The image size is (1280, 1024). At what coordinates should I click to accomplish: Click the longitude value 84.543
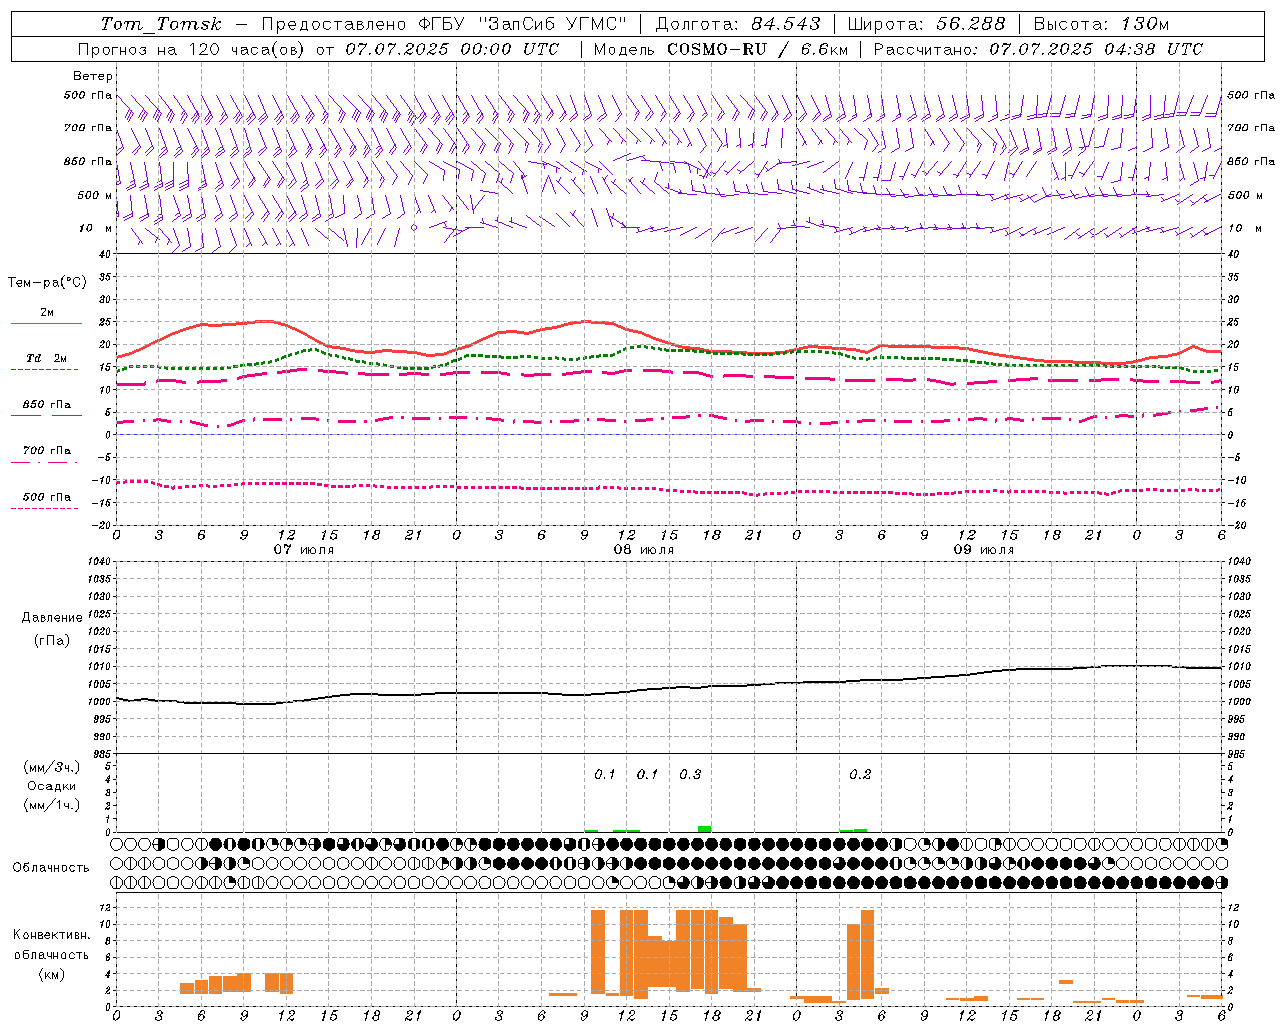pyautogui.click(x=786, y=24)
